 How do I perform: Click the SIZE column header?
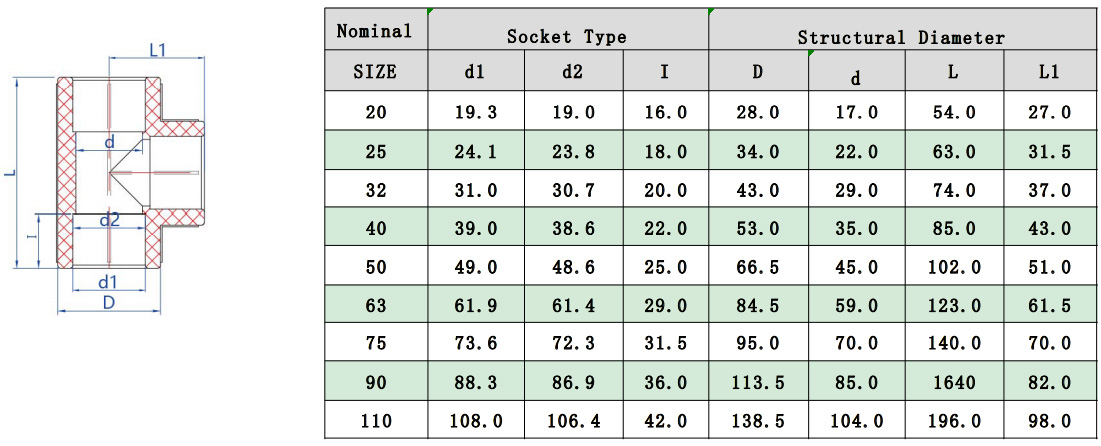click(375, 72)
